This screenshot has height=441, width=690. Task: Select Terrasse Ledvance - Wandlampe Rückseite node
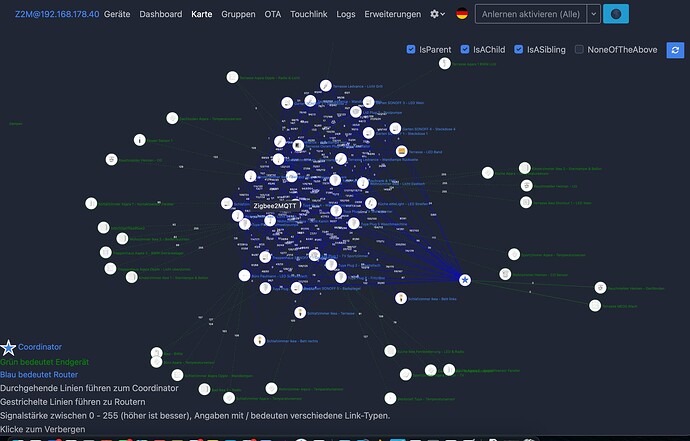point(341,159)
